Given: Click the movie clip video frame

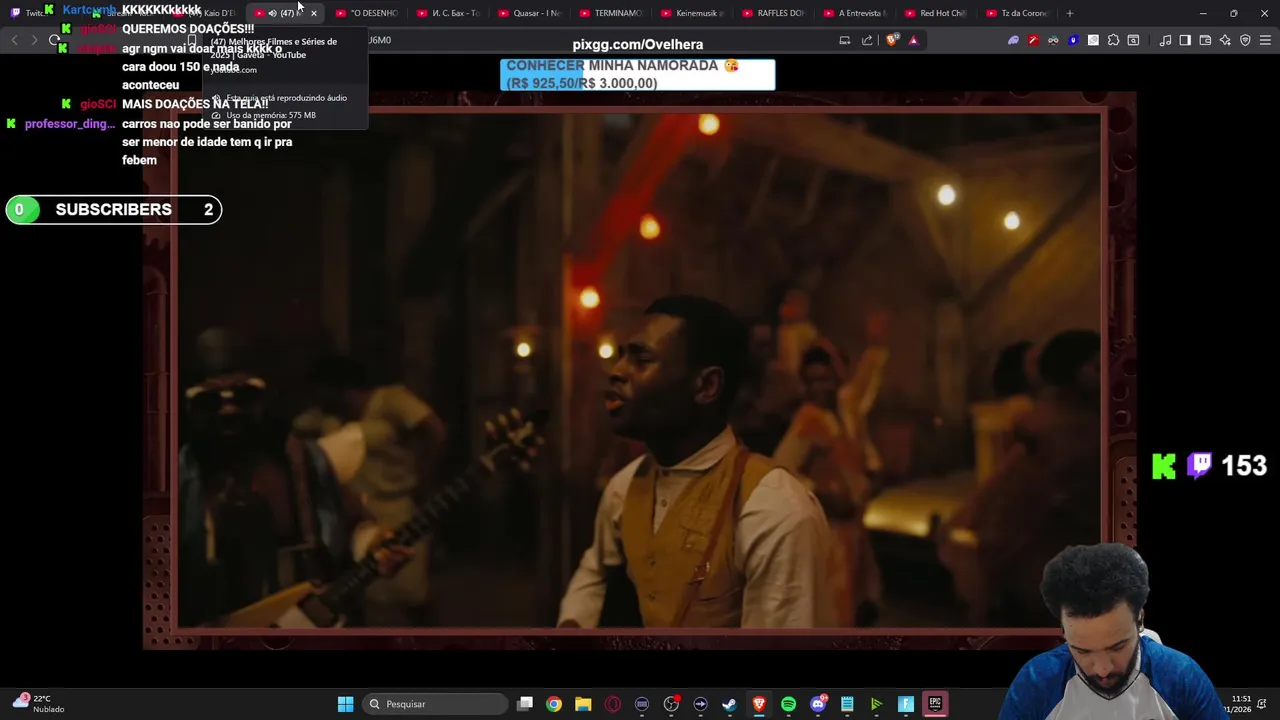Looking at the screenshot, I should pyautogui.click(x=640, y=370).
